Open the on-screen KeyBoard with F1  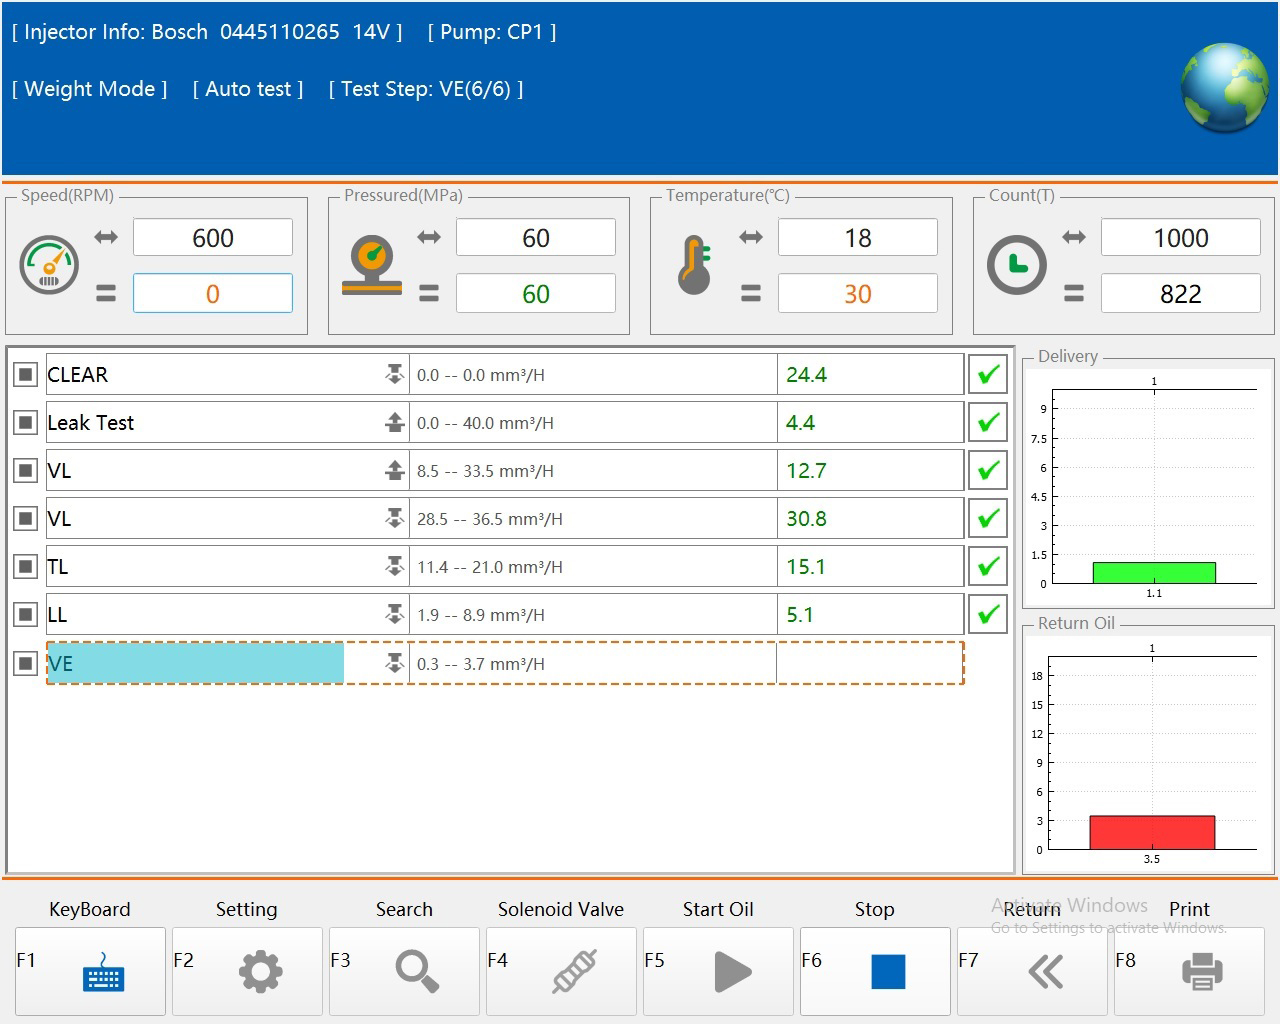tap(102, 971)
